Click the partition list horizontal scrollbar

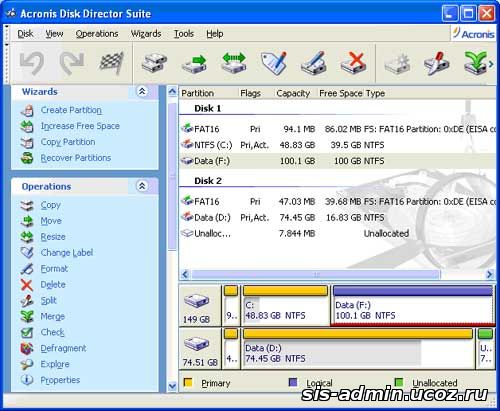tap(316, 275)
